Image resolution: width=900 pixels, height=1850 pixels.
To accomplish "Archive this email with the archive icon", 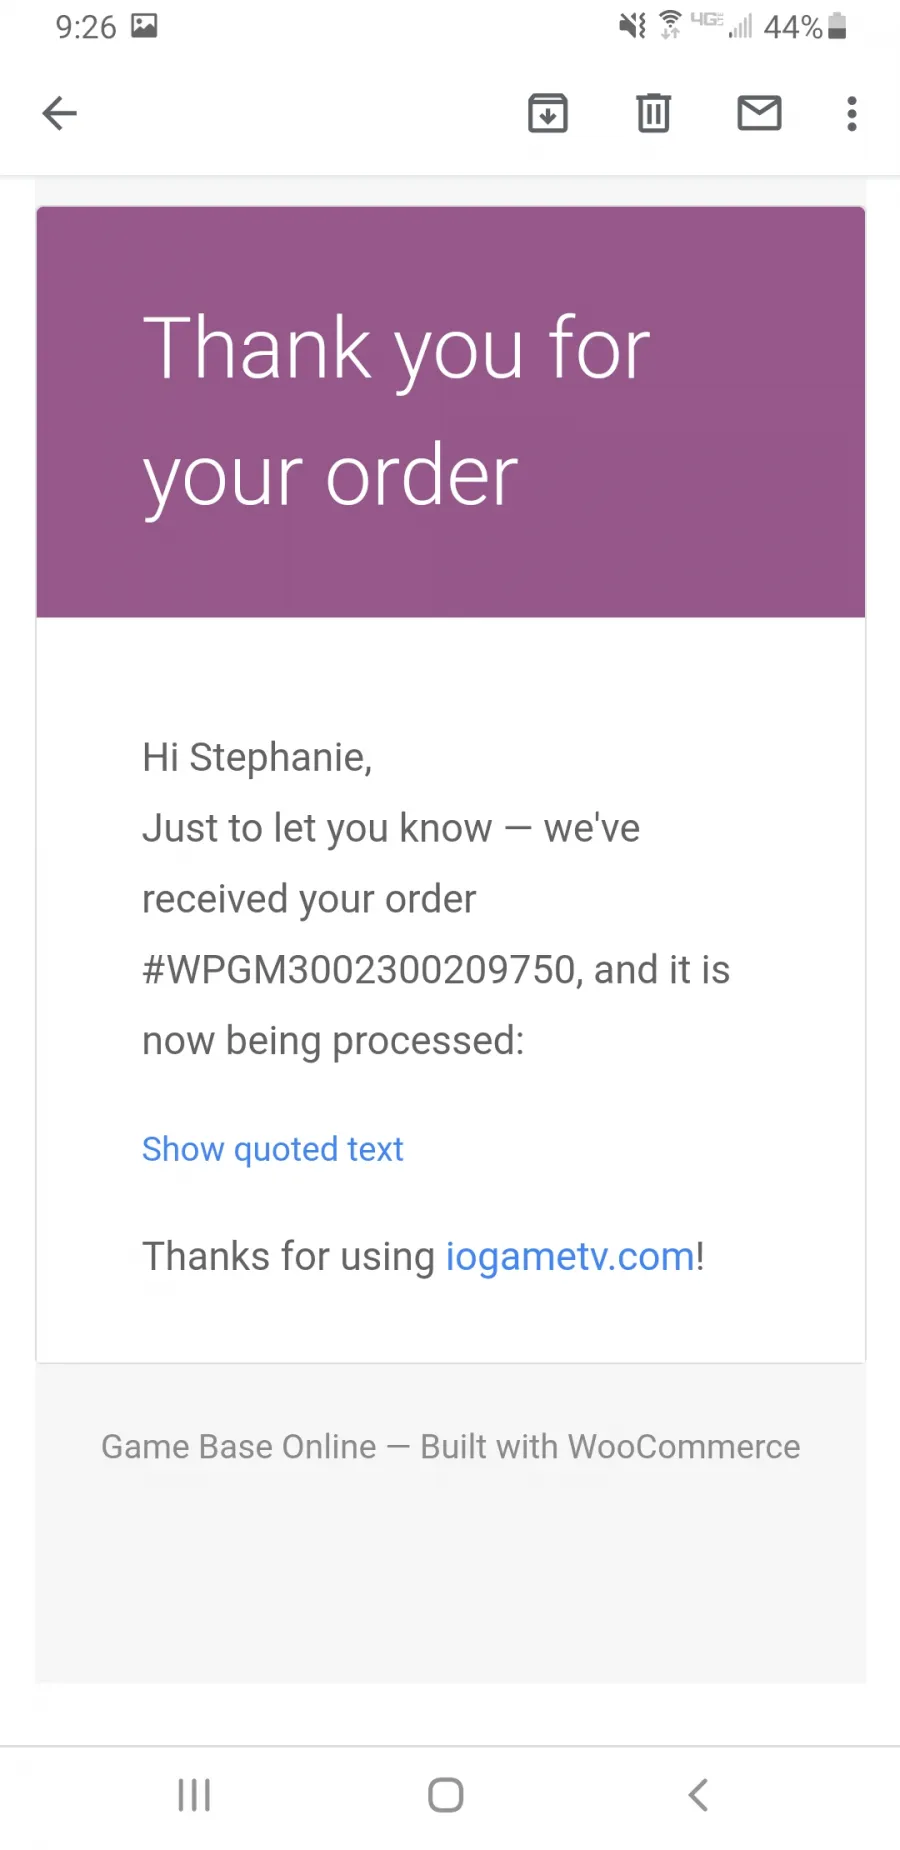I will pos(548,113).
